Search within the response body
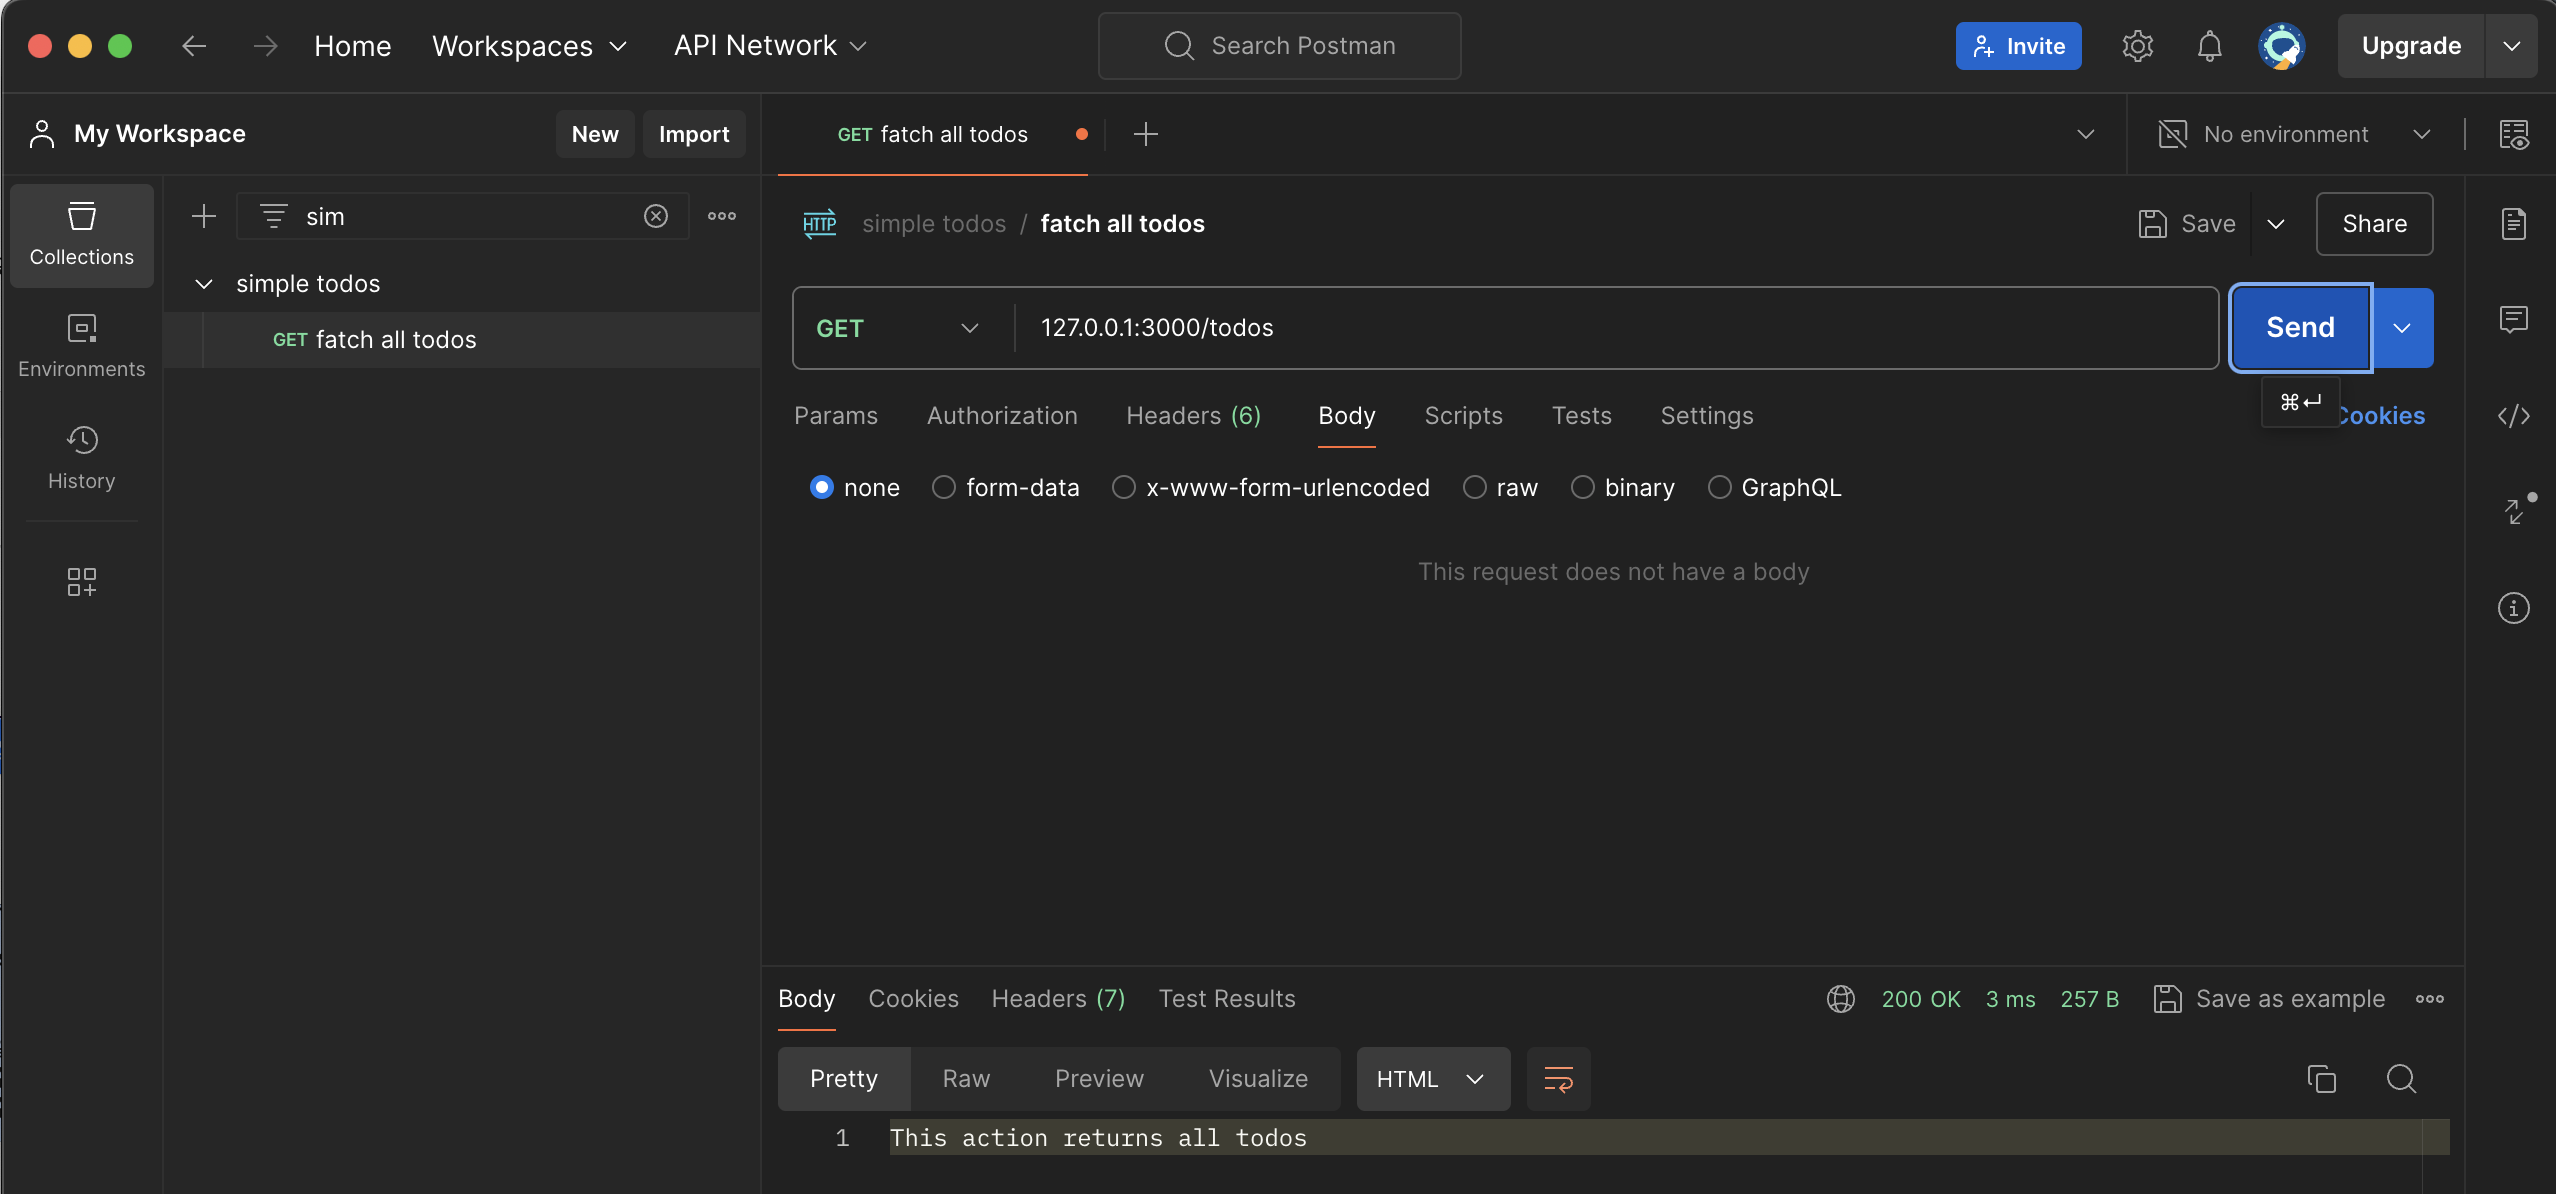This screenshot has width=2556, height=1194. click(x=2402, y=1079)
